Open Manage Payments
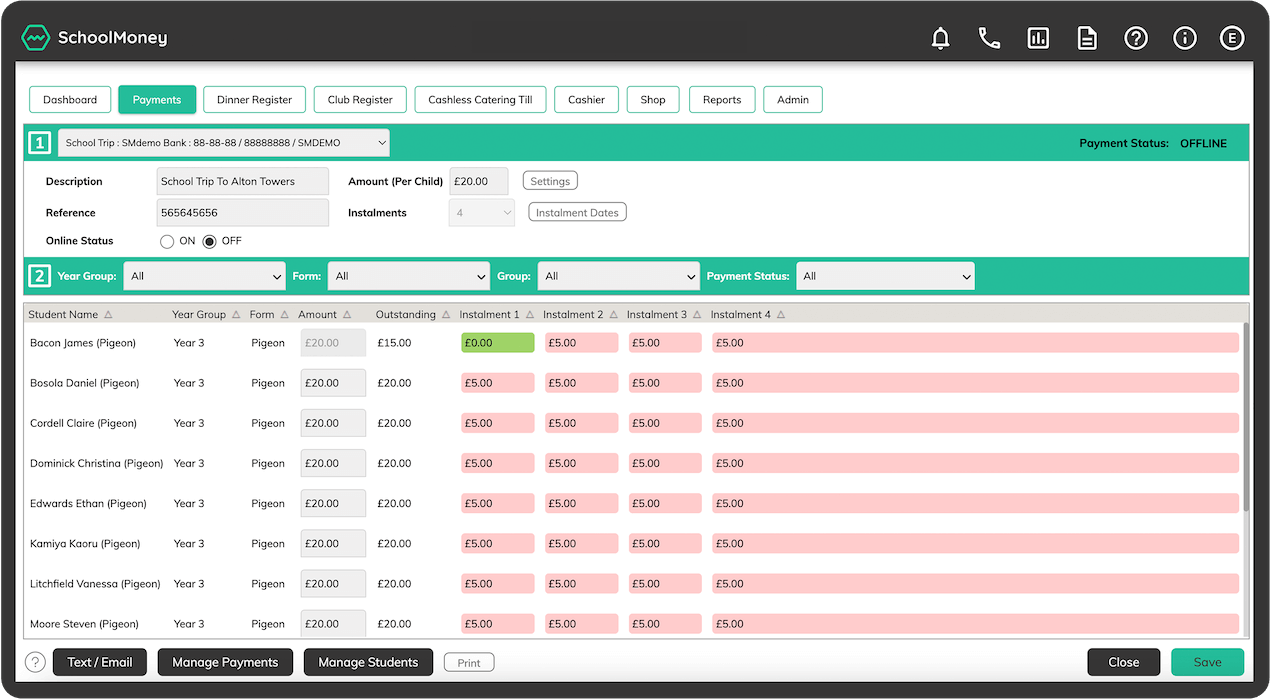 (225, 662)
